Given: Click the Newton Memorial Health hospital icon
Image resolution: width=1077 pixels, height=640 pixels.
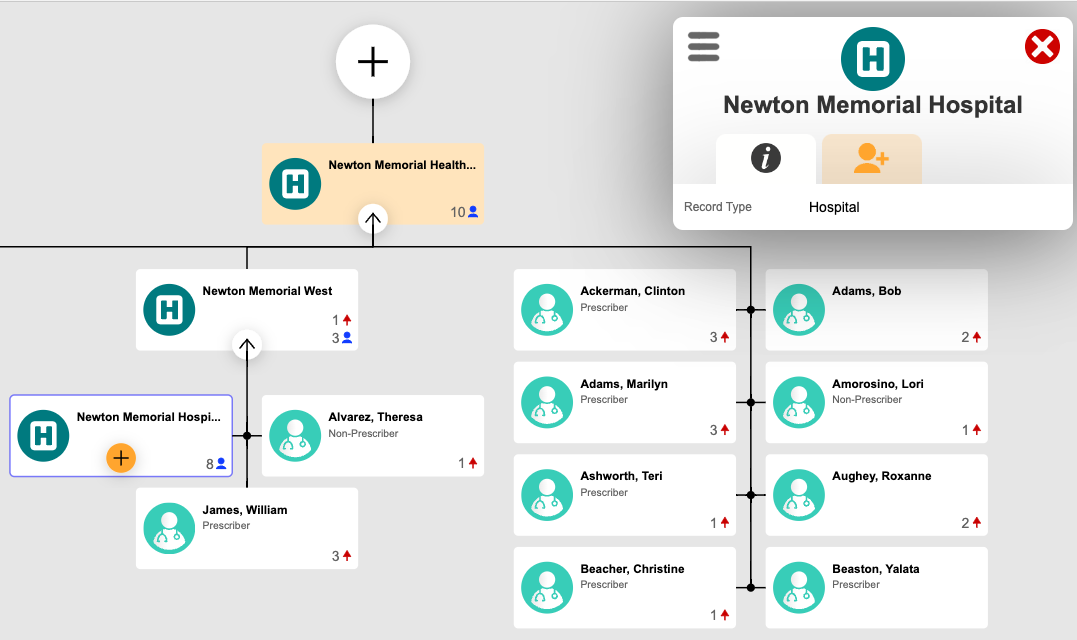Looking at the screenshot, I should click(x=295, y=184).
